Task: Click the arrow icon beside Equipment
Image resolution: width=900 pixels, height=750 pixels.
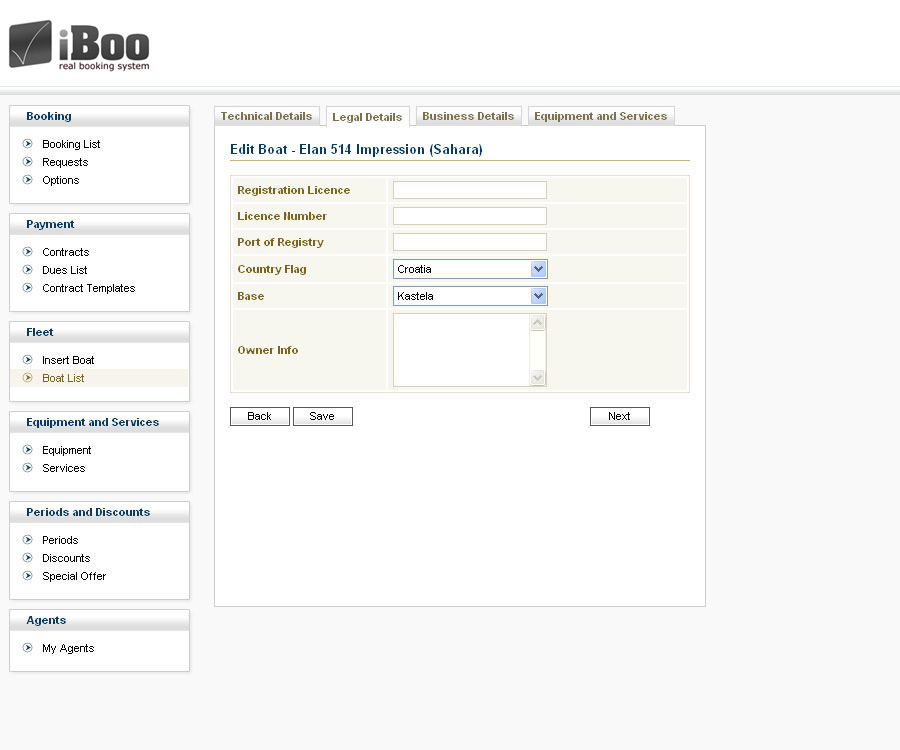Action: tap(28, 450)
